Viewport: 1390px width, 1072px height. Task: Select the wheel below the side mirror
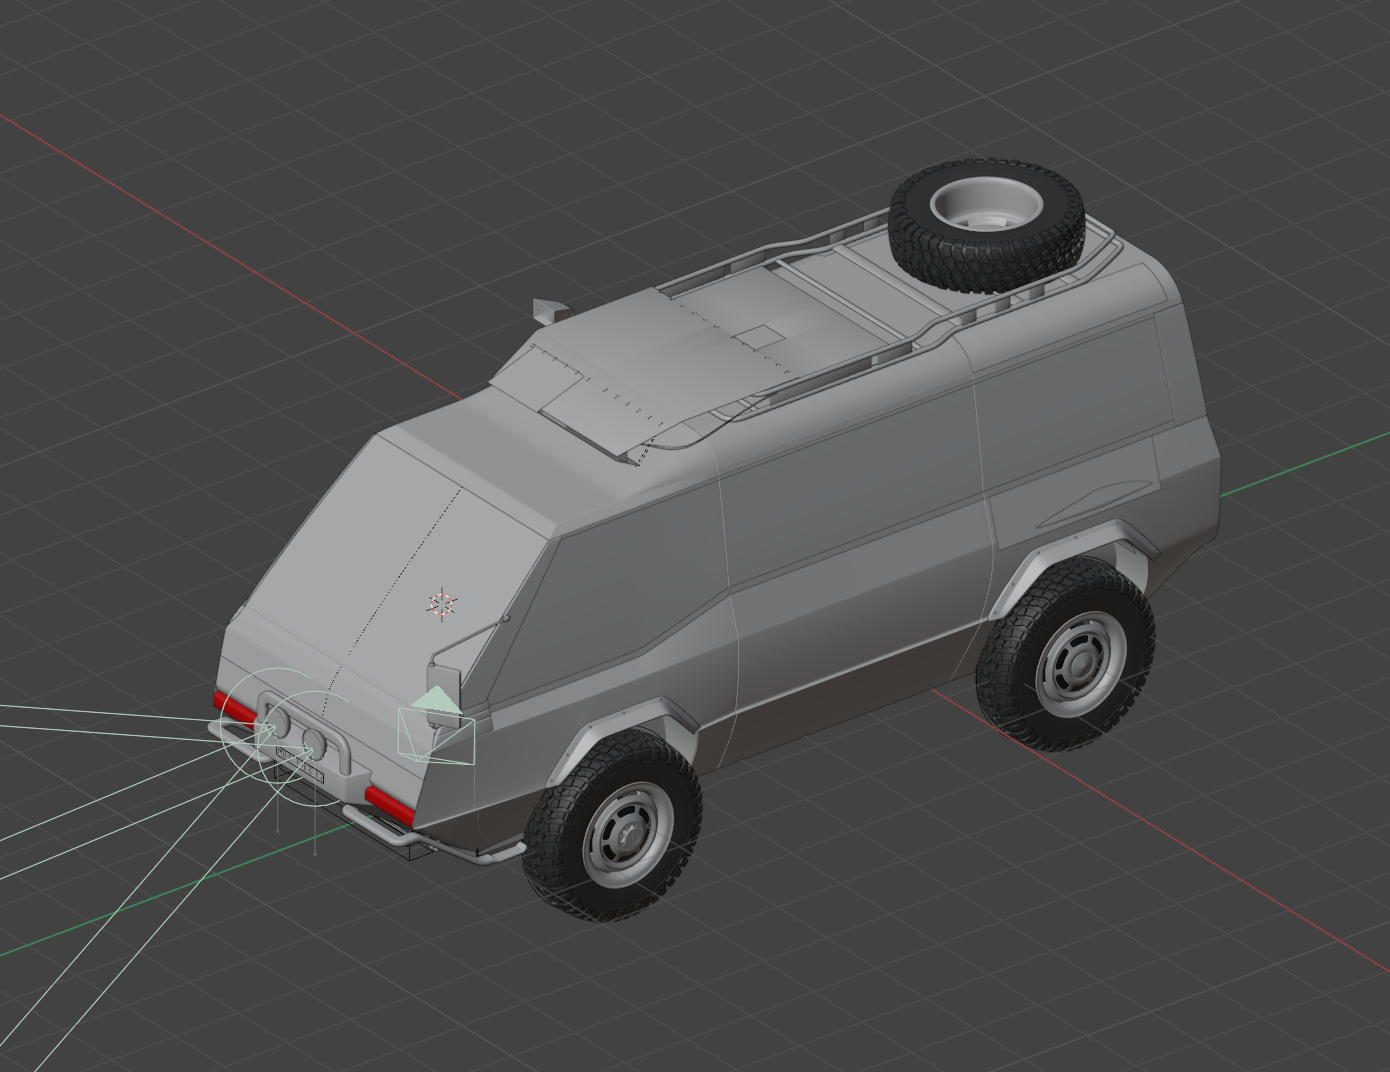(612, 823)
